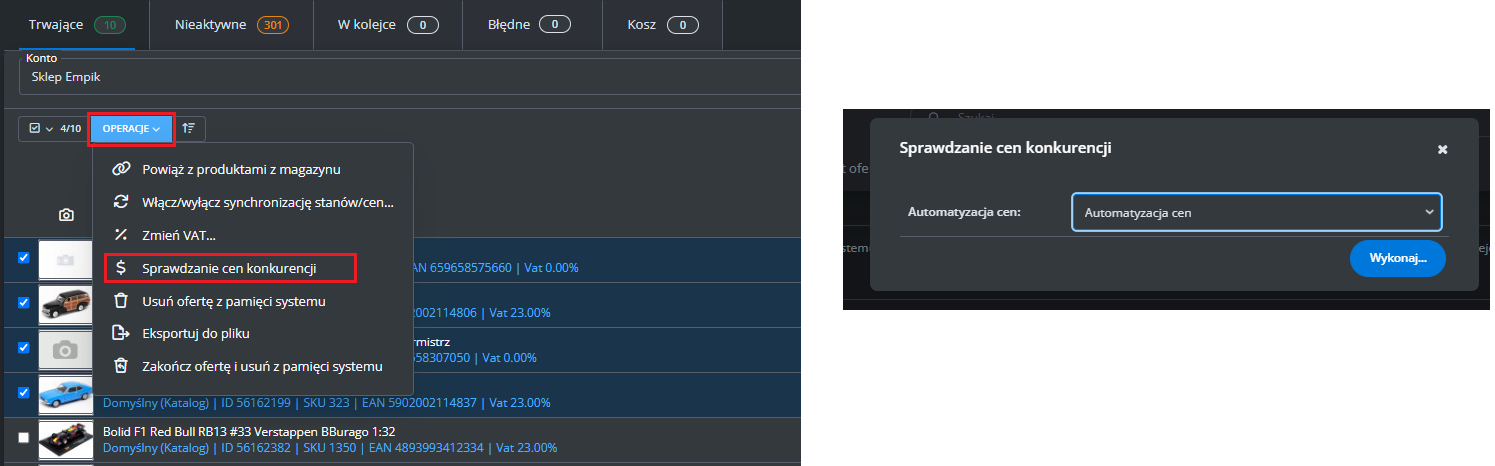Check the Bolid F1 Red Bull offer checkbox
This screenshot has height=466, width=1495.
point(24,437)
